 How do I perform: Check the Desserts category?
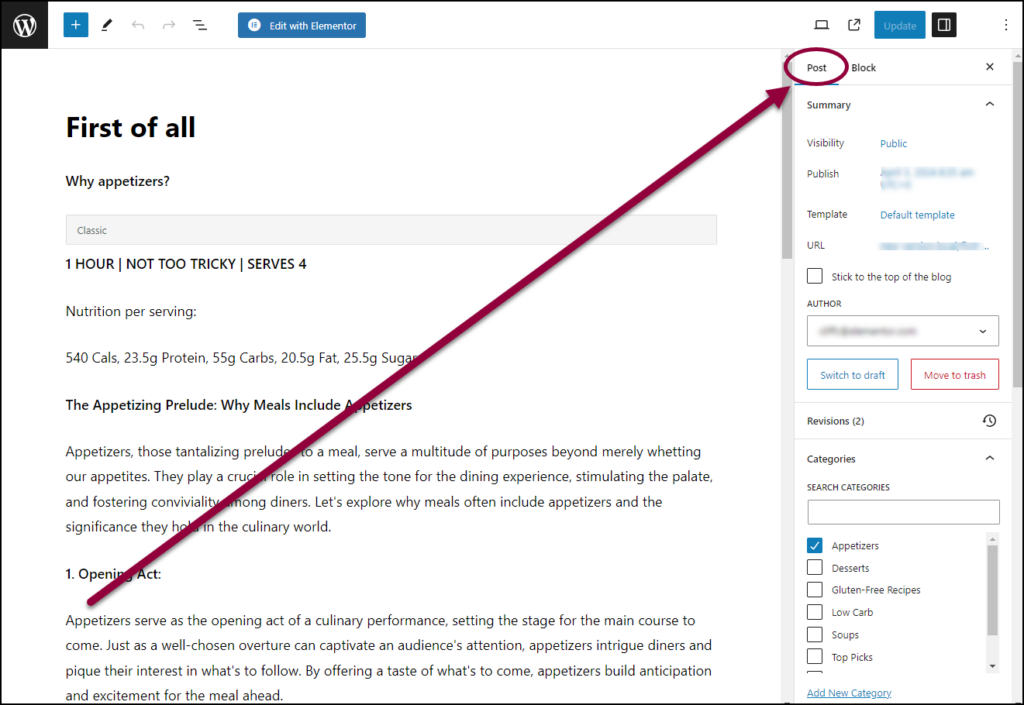click(x=815, y=567)
